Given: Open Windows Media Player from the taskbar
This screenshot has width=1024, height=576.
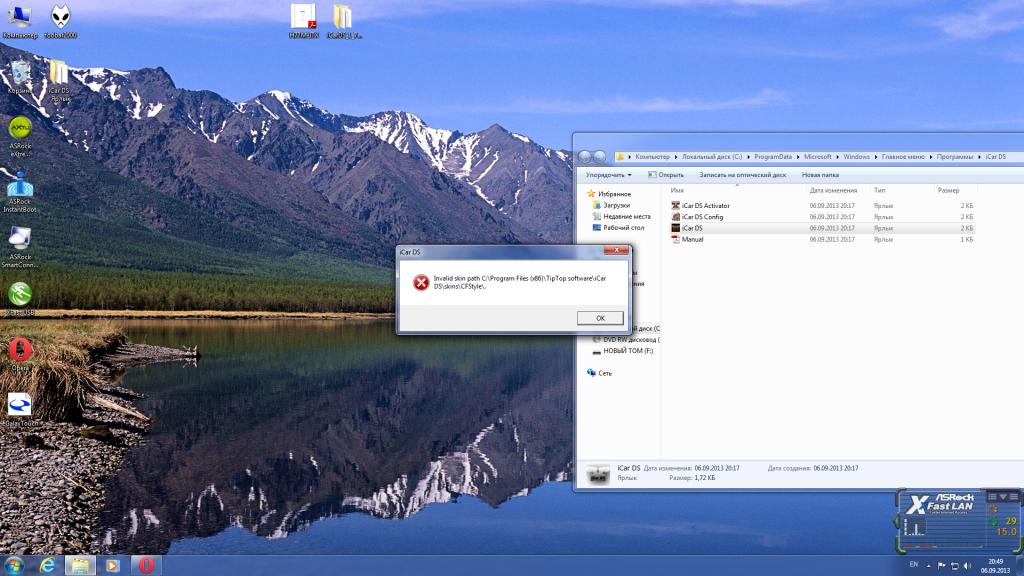Looking at the screenshot, I should click(112, 565).
